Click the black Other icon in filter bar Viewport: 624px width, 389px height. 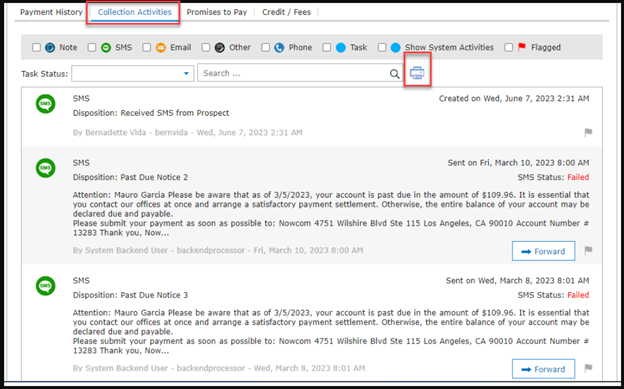[x=220, y=48]
